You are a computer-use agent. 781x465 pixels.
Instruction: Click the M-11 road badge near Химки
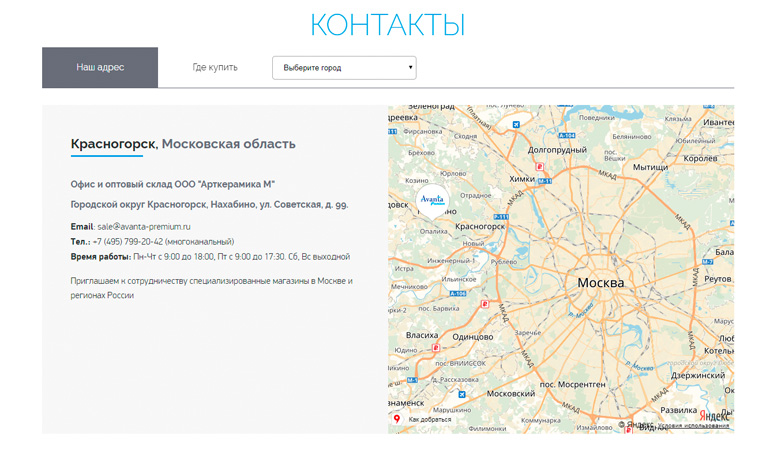[545, 181]
